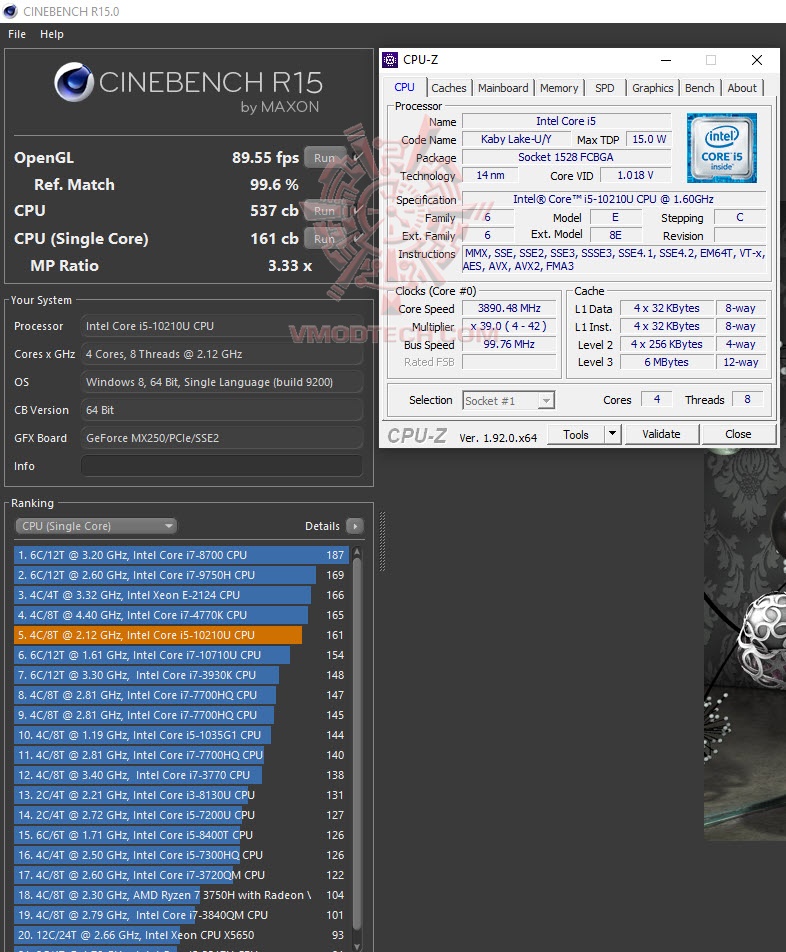Toggle the CPU (Single Core) test checkbox
This screenshot has width=786, height=952.
[x=358, y=239]
